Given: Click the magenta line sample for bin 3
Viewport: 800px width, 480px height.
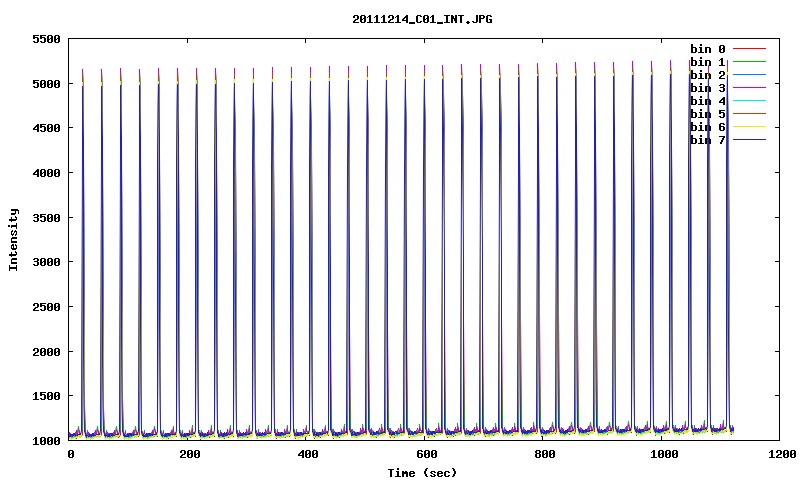Looking at the screenshot, I should [x=749, y=88].
